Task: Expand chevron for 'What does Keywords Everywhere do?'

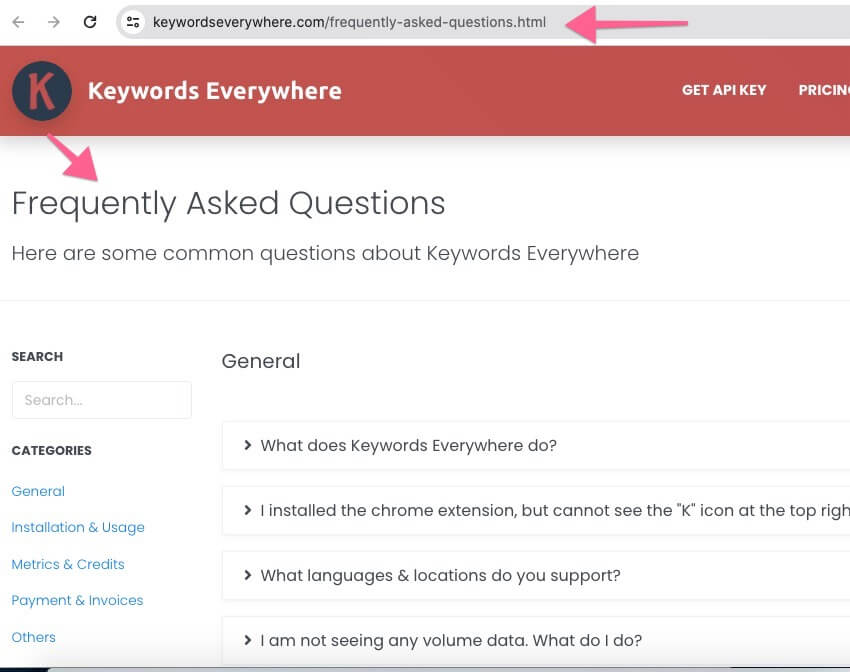Action: click(248, 445)
